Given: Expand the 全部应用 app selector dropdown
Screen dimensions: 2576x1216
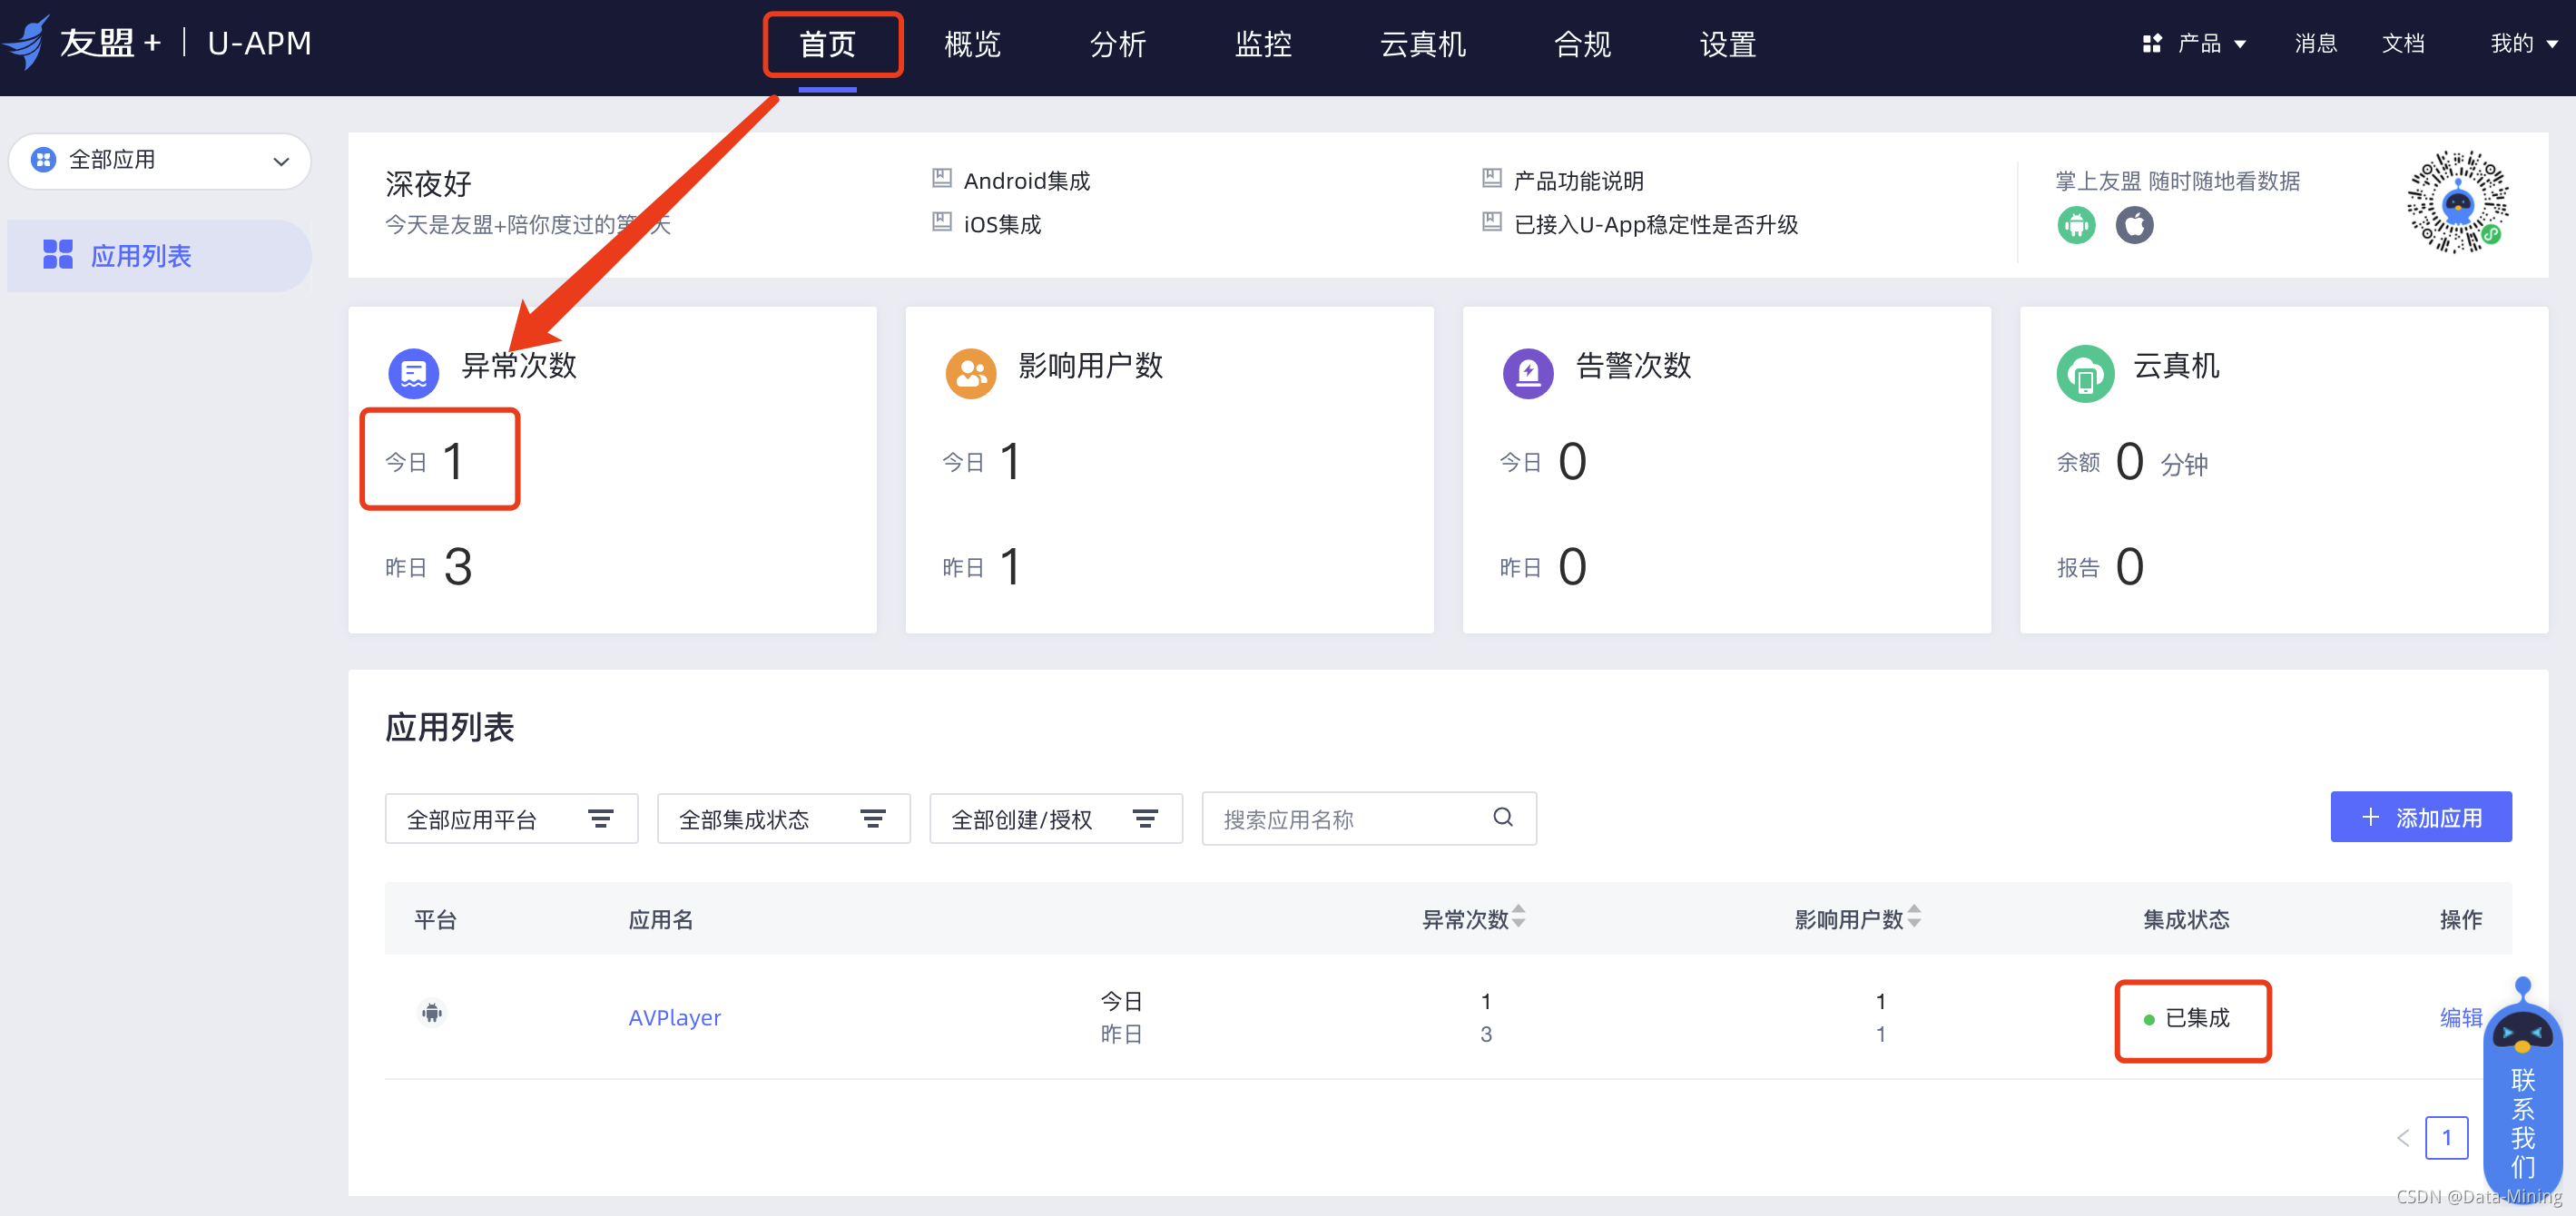Looking at the screenshot, I should [160, 160].
